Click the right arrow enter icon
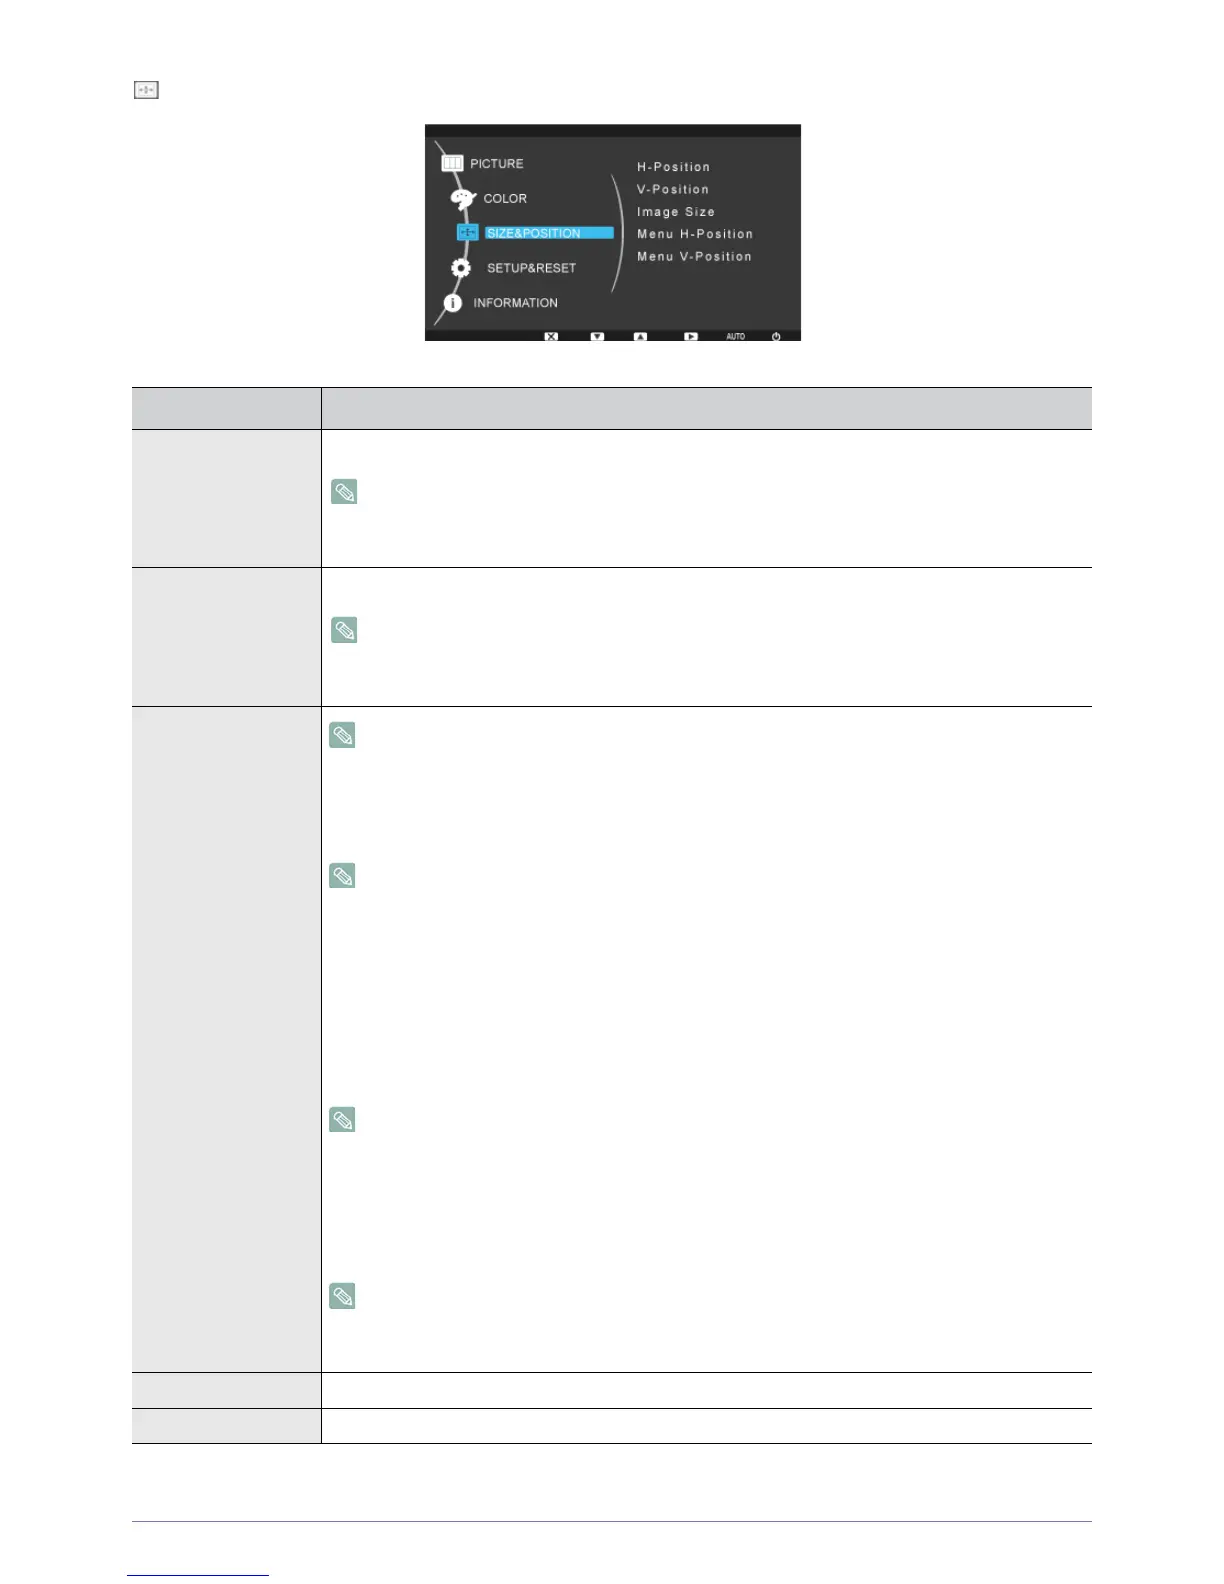Viewport: 1224px width, 1584px height. [x=690, y=336]
